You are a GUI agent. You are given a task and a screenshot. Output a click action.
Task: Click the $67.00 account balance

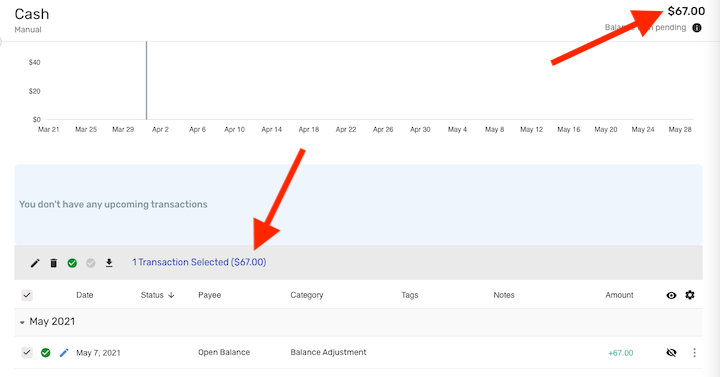[686, 11]
